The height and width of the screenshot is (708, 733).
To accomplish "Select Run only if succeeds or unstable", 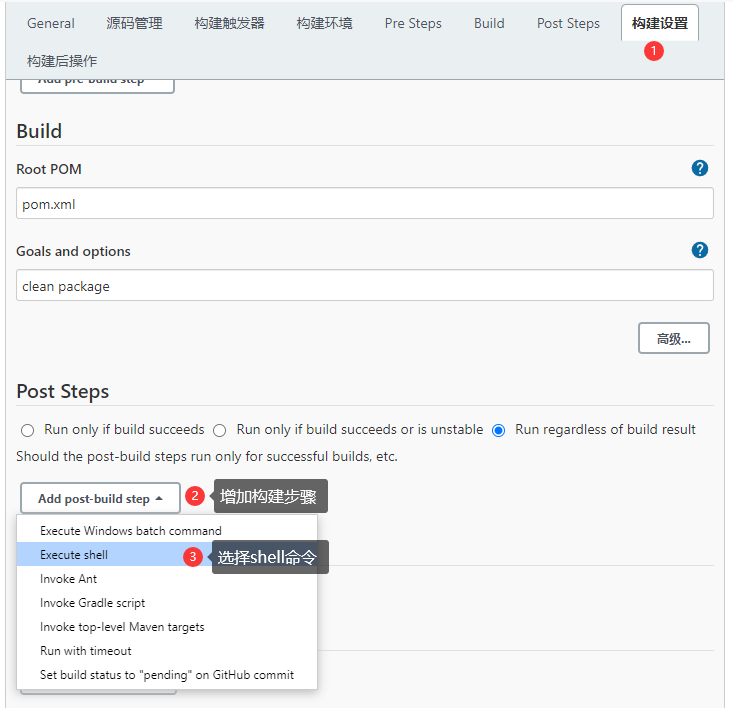I will pos(220,430).
